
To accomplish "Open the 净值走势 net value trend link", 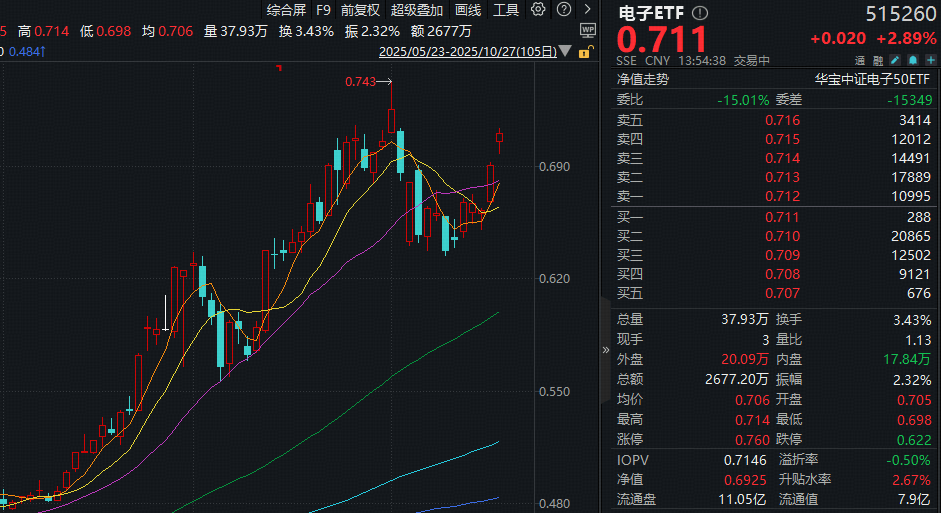I will [x=642, y=79].
